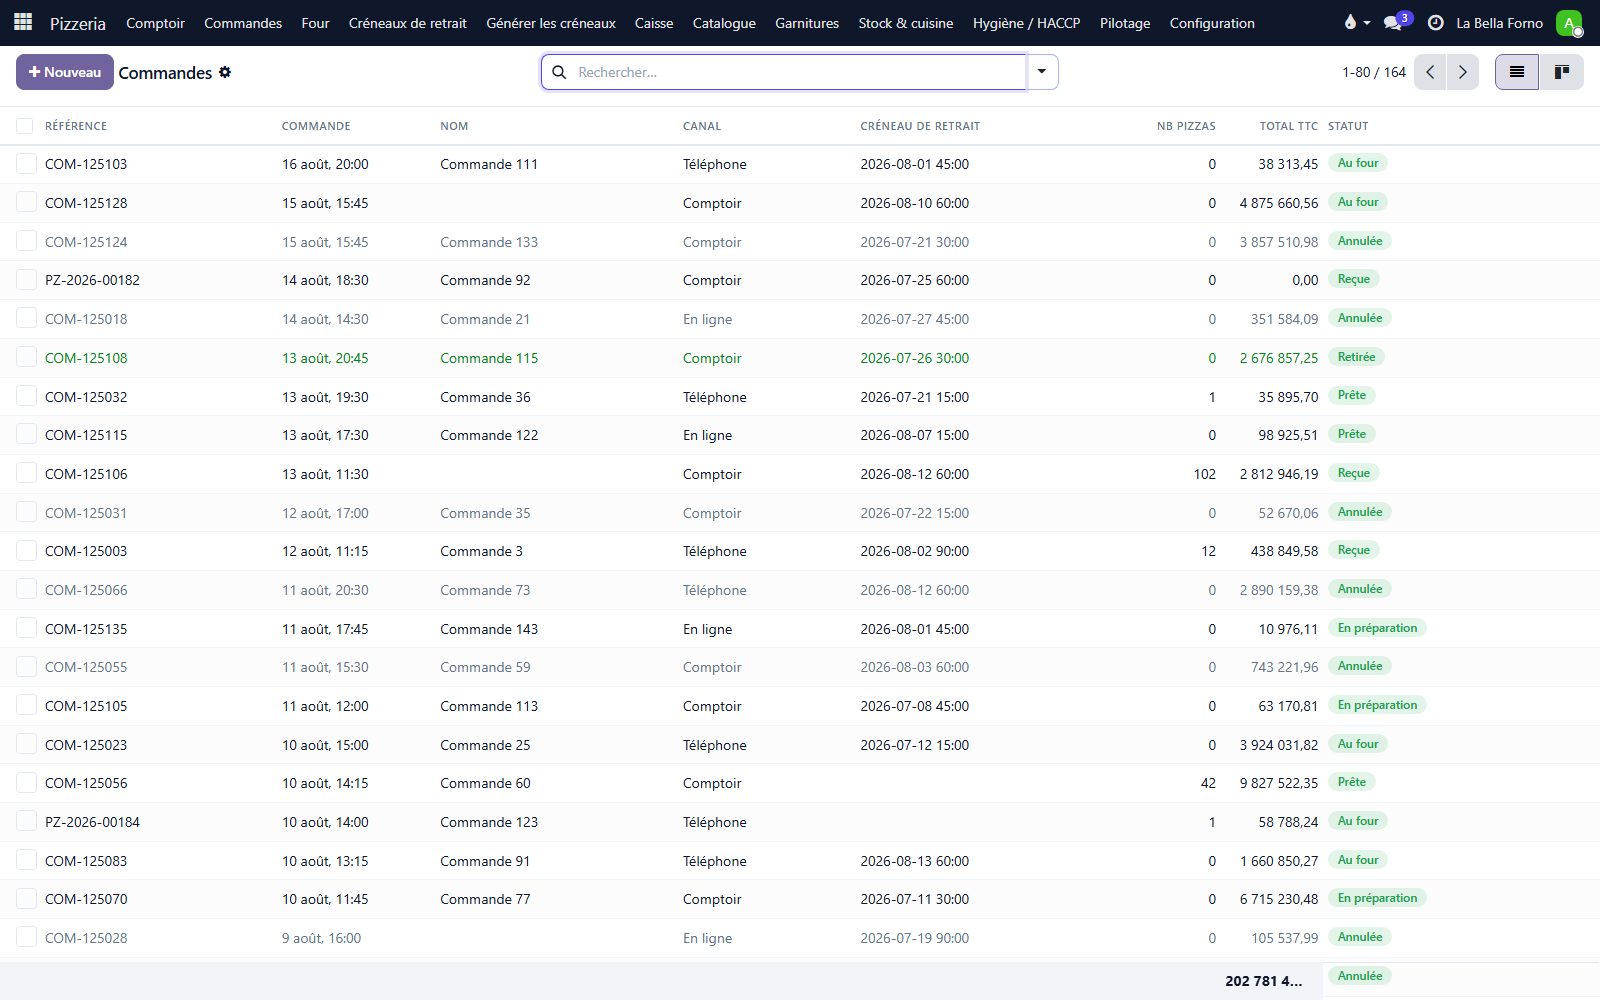The image size is (1600, 1000).
Task: Expand the search filter options dropdown
Action: 1042,72
